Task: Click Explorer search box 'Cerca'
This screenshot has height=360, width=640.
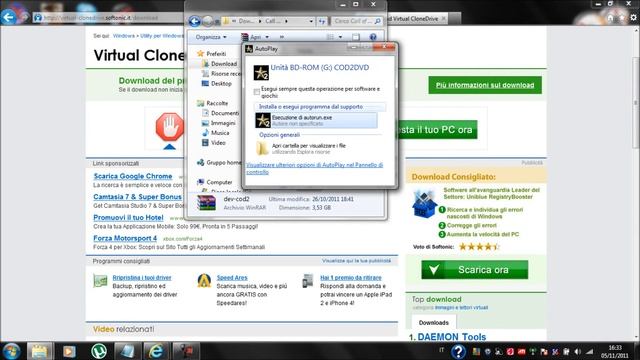Action: click(356, 21)
